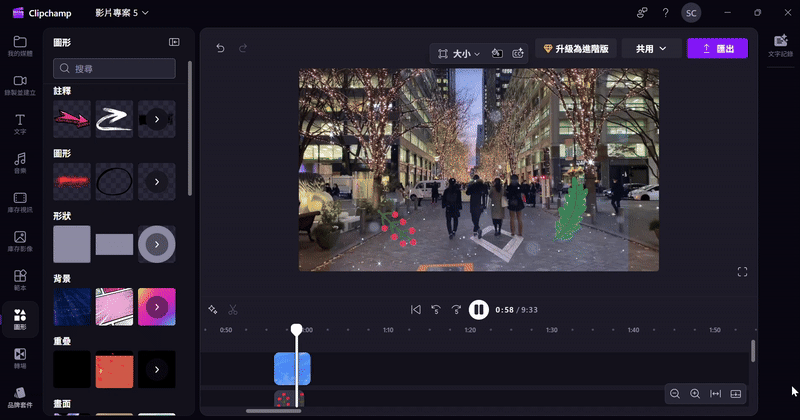Expand more 註釋 annotation graphics arrow
The height and width of the screenshot is (420, 800).
[157, 120]
